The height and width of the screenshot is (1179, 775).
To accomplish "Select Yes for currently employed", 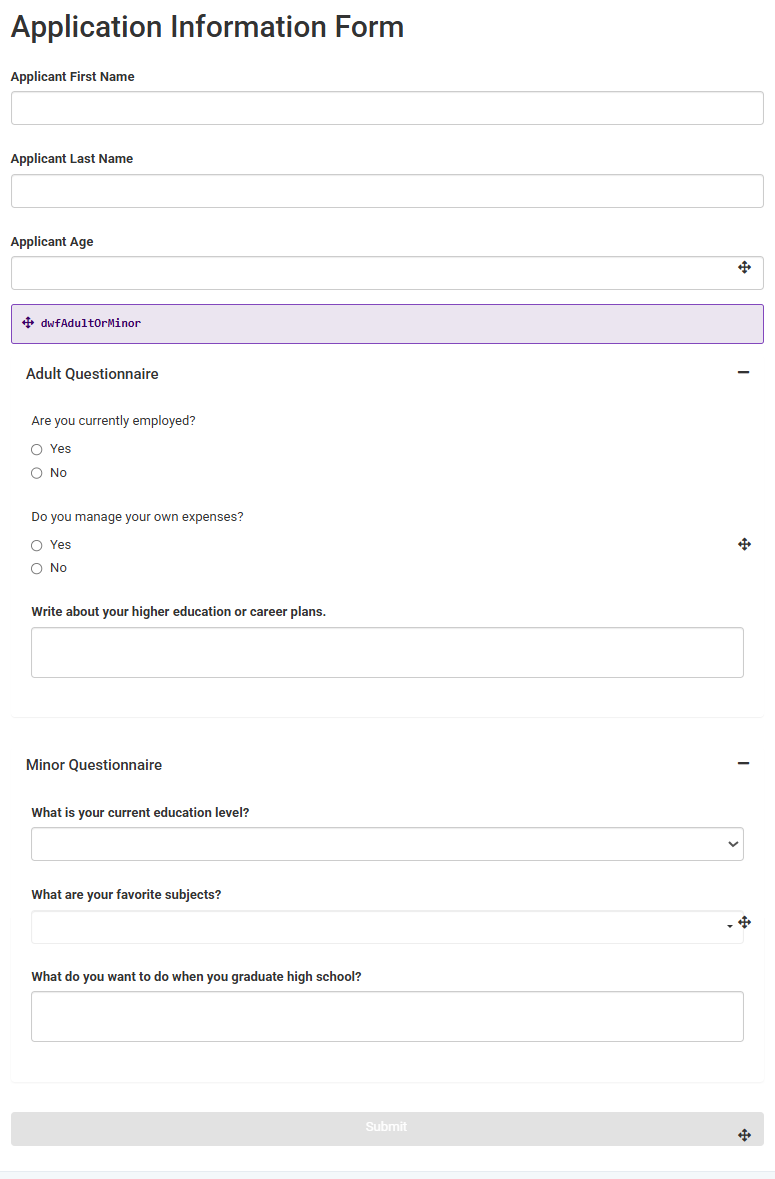I will click(x=37, y=450).
